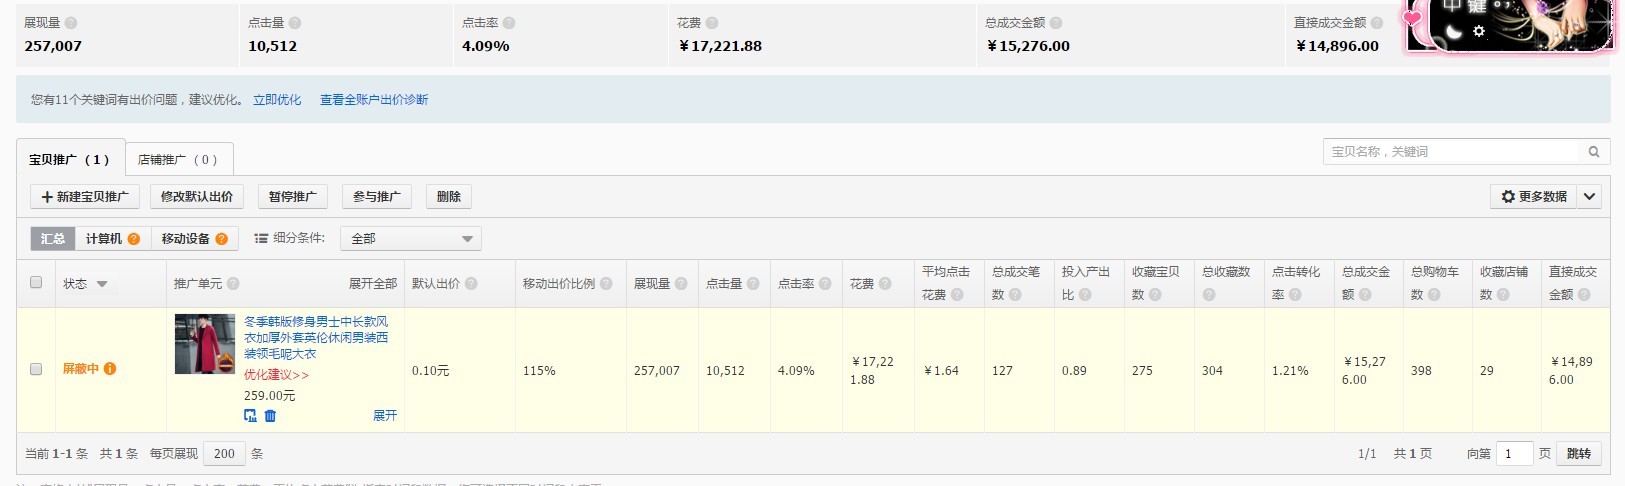Click 修改默认出价 button
Viewport: 1625px width, 486px height.
(197, 197)
